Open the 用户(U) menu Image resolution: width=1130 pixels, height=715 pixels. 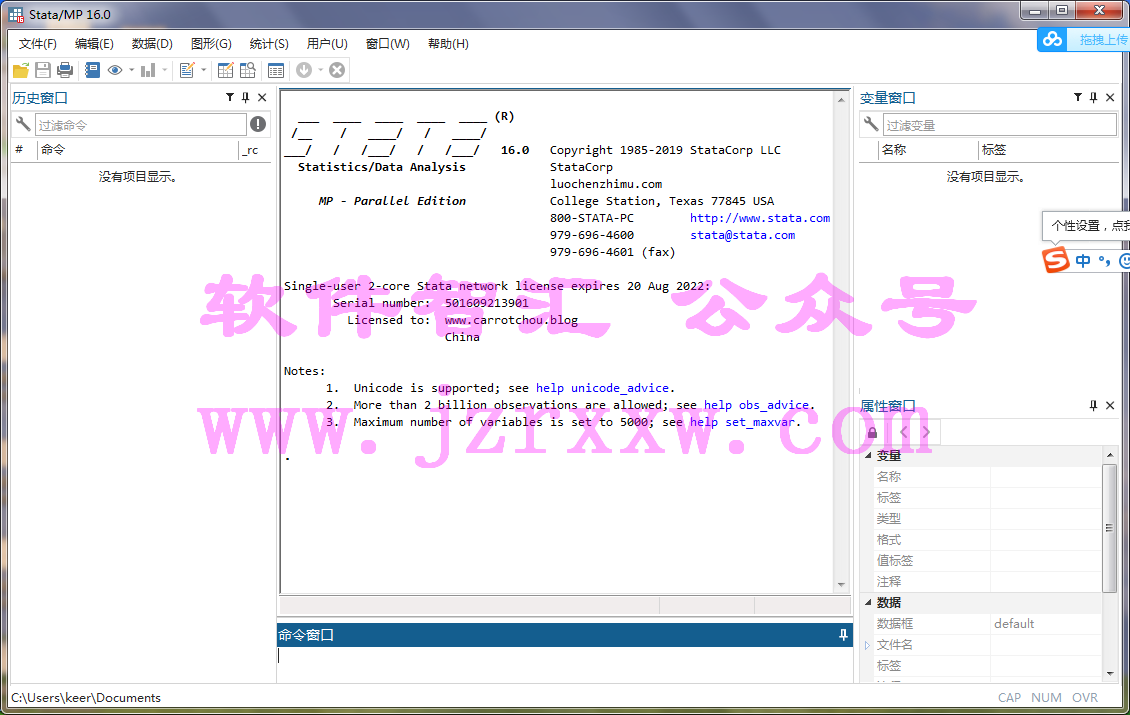click(x=327, y=44)
